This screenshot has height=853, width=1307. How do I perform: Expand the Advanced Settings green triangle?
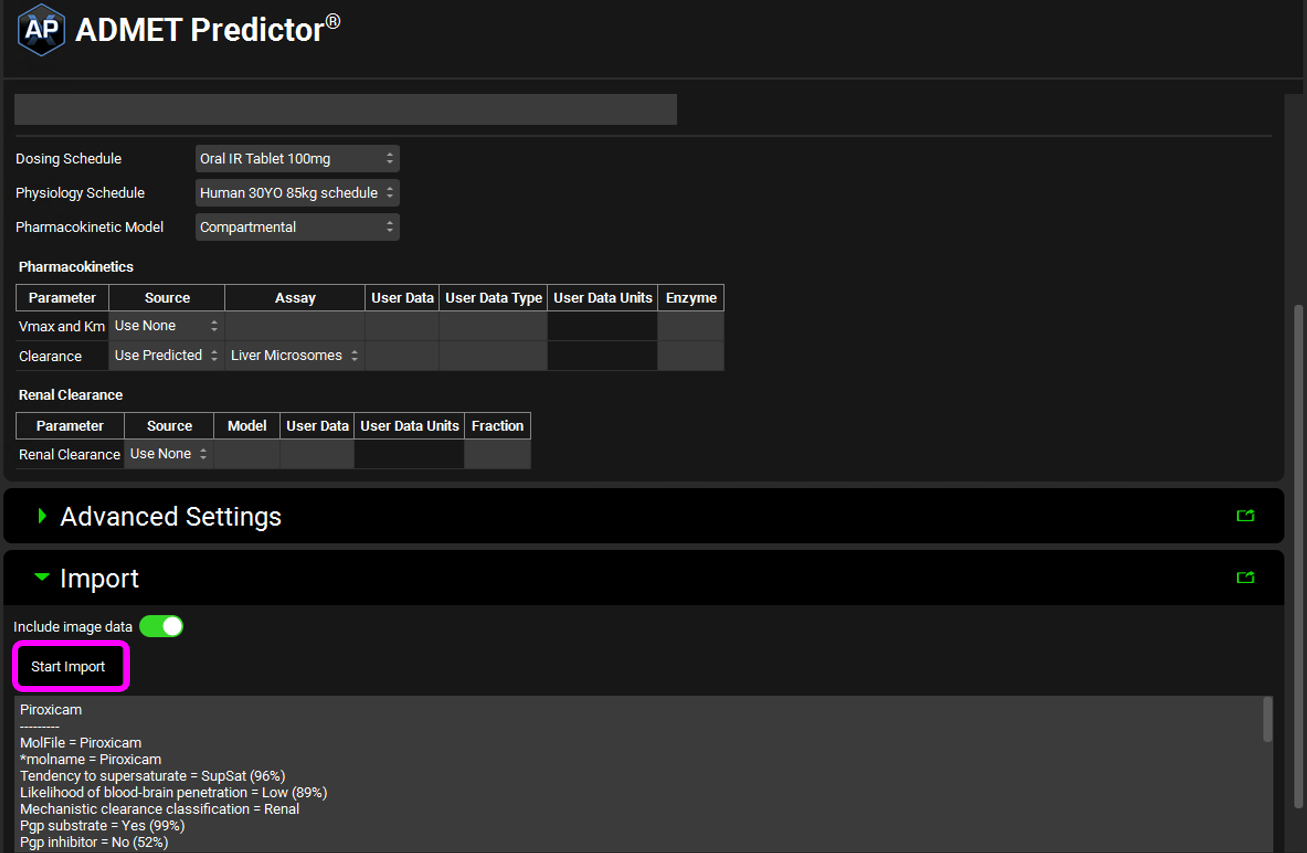point(42,516)
